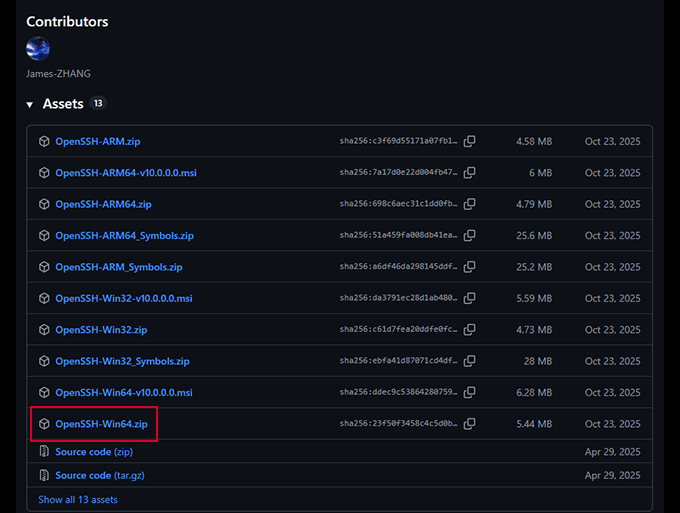Collapse the Assets section triangle
The image size is (680, 513).
pos(29,105)
